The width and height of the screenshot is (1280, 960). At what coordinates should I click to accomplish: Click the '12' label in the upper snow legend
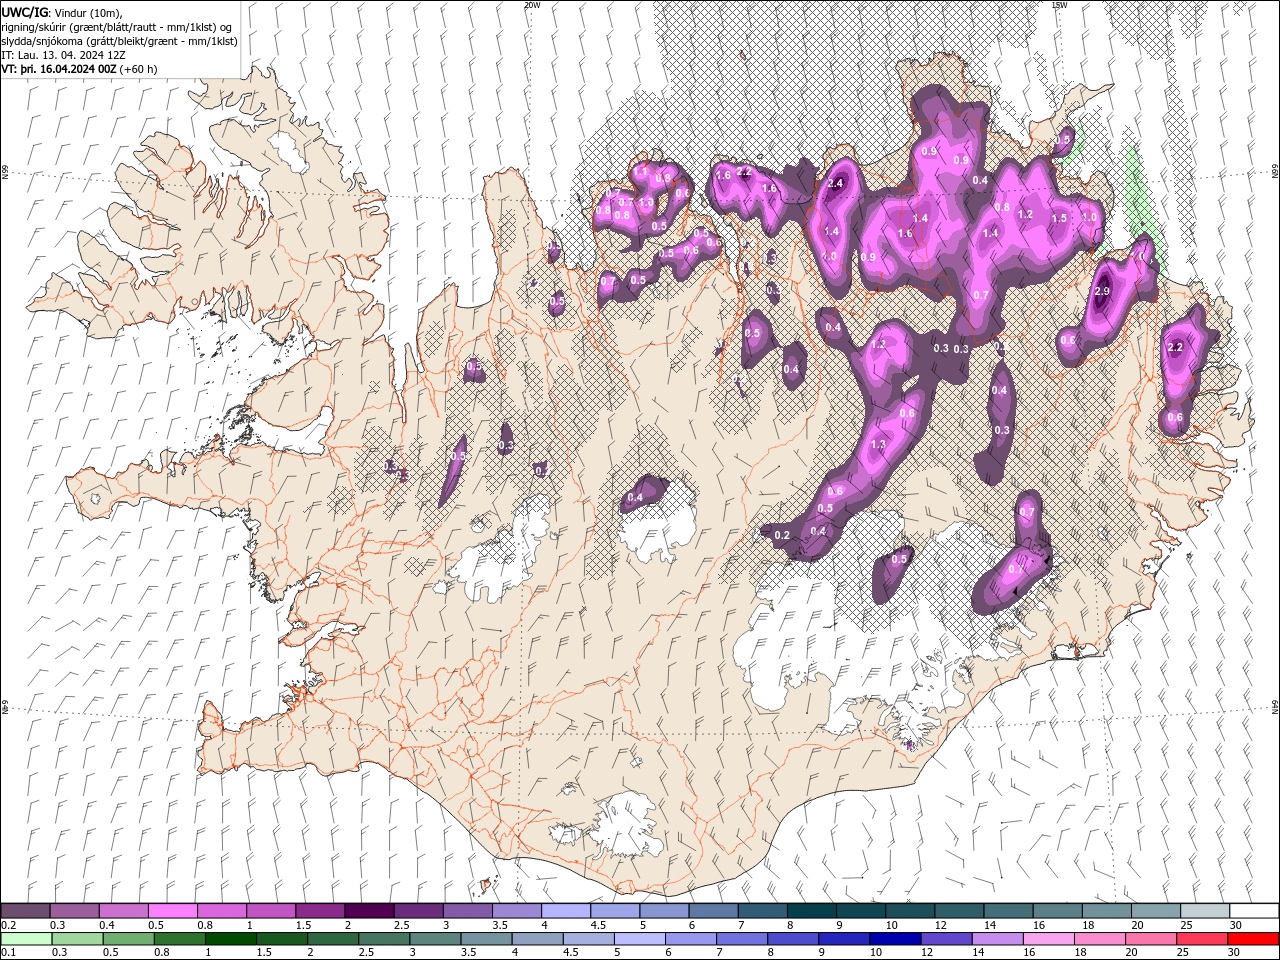(x=941, y=925)
